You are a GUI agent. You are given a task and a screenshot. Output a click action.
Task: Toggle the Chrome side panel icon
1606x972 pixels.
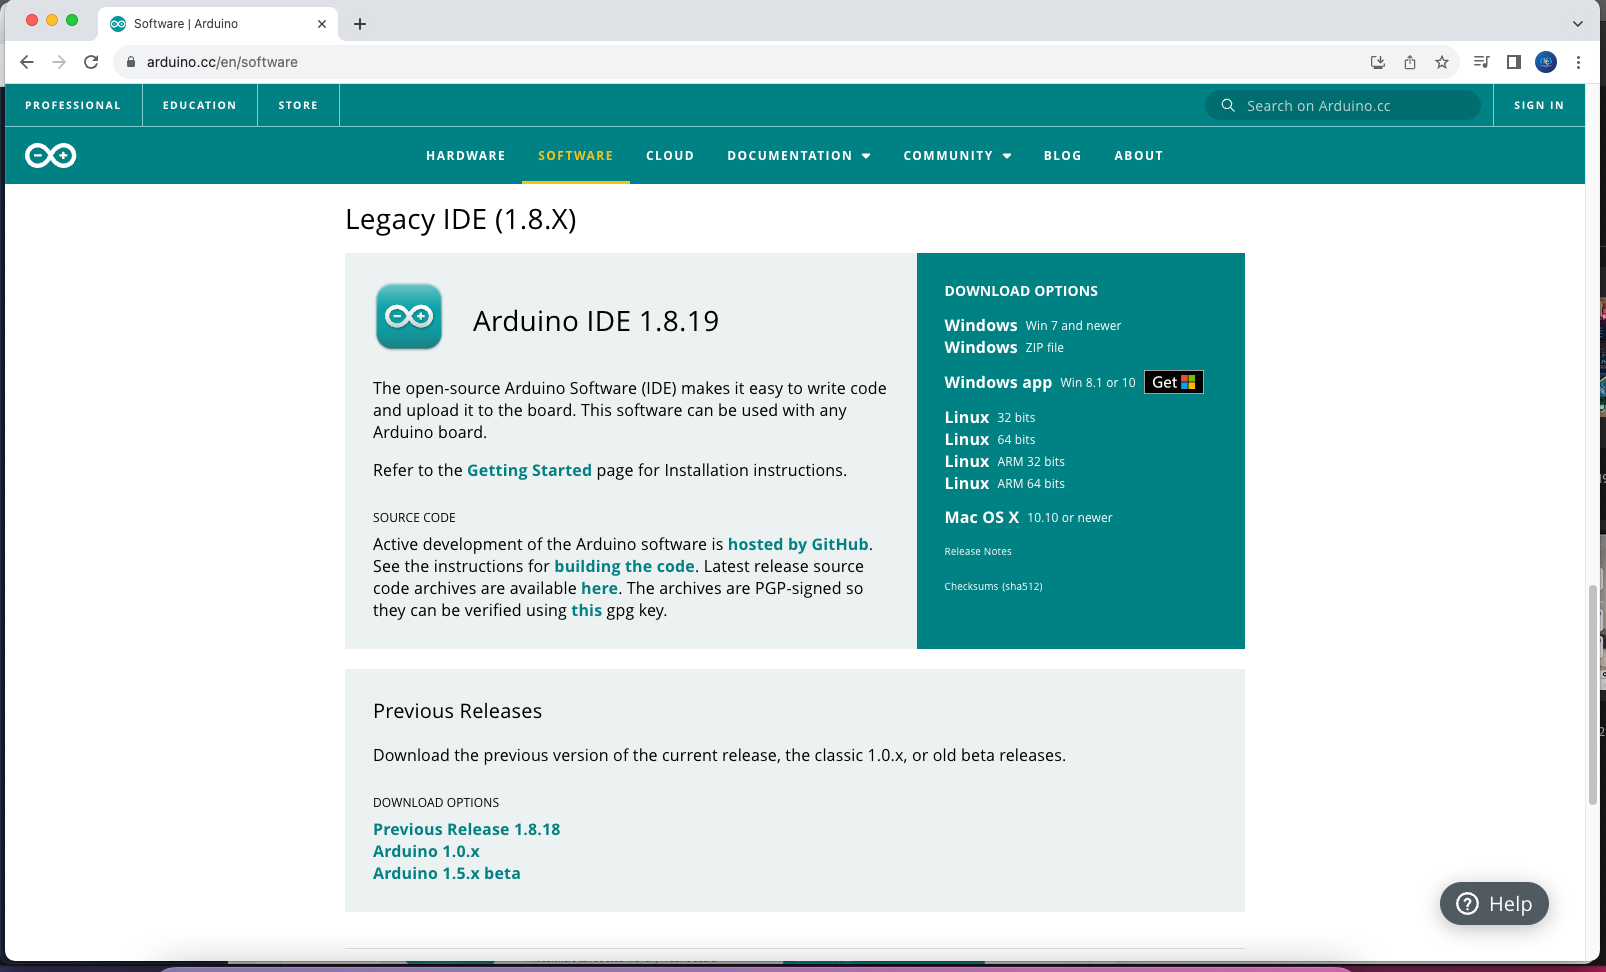pos(1514,62)
